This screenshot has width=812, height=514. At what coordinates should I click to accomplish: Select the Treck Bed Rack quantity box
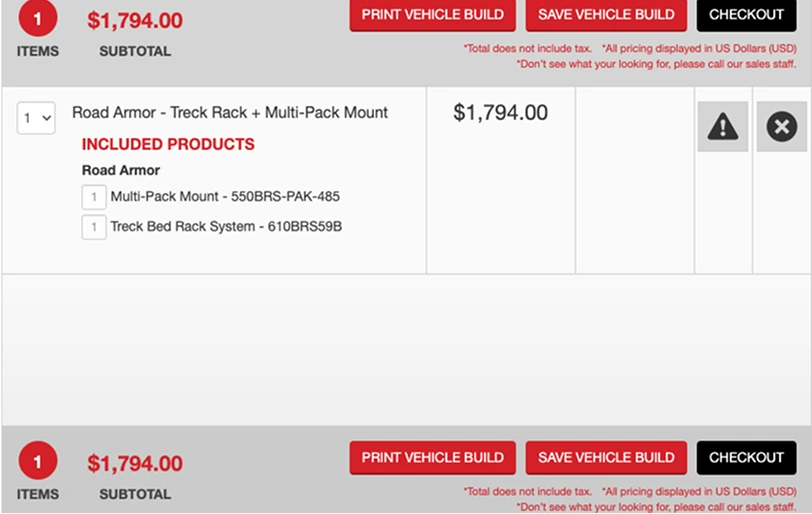[94, 227]
